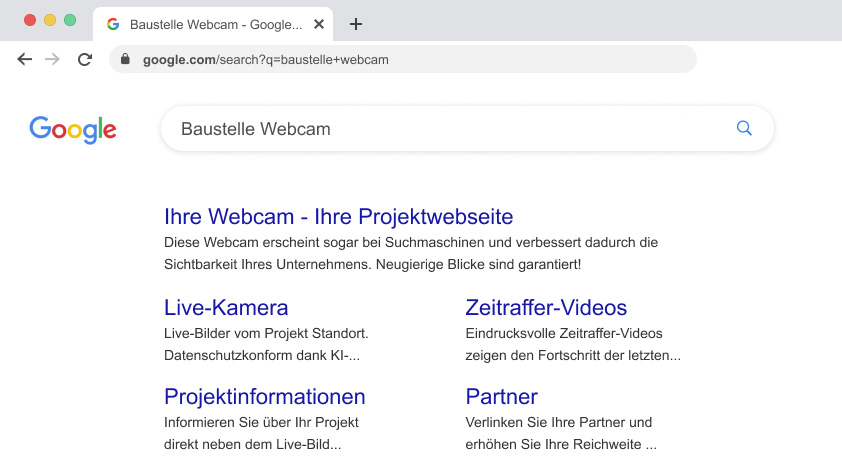The width and height of the screenshot is (842, 461).
Task: Click the Google favicon in the tab
Action: pos(113,24)
